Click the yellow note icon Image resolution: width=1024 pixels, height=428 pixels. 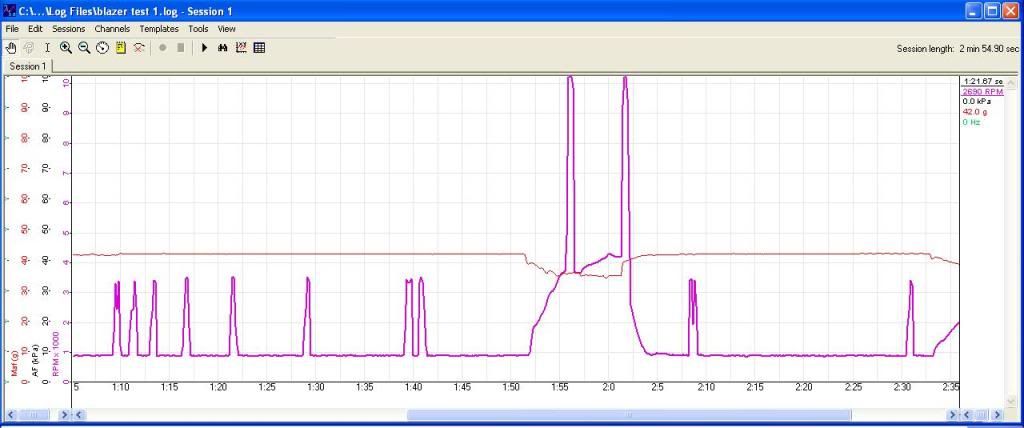tap(120, 47)
